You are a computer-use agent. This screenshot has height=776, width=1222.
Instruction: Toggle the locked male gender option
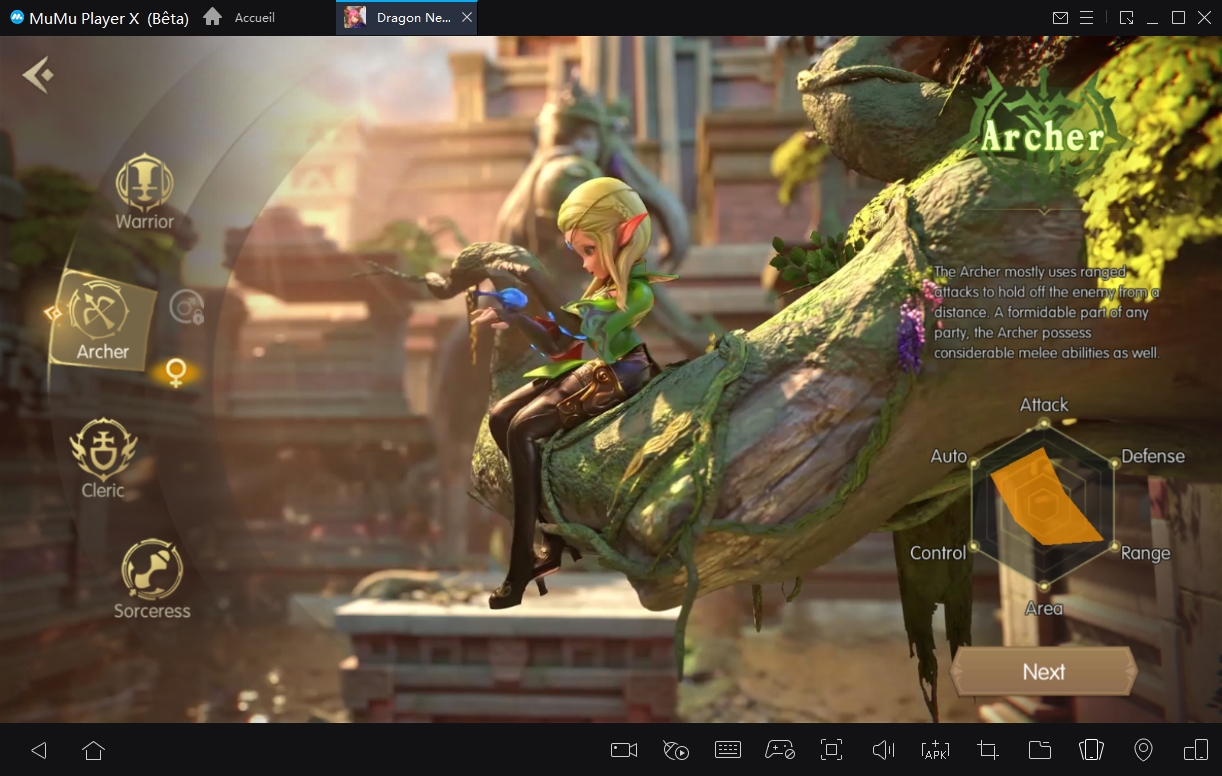pyautogui.click(x=186, y=308)
